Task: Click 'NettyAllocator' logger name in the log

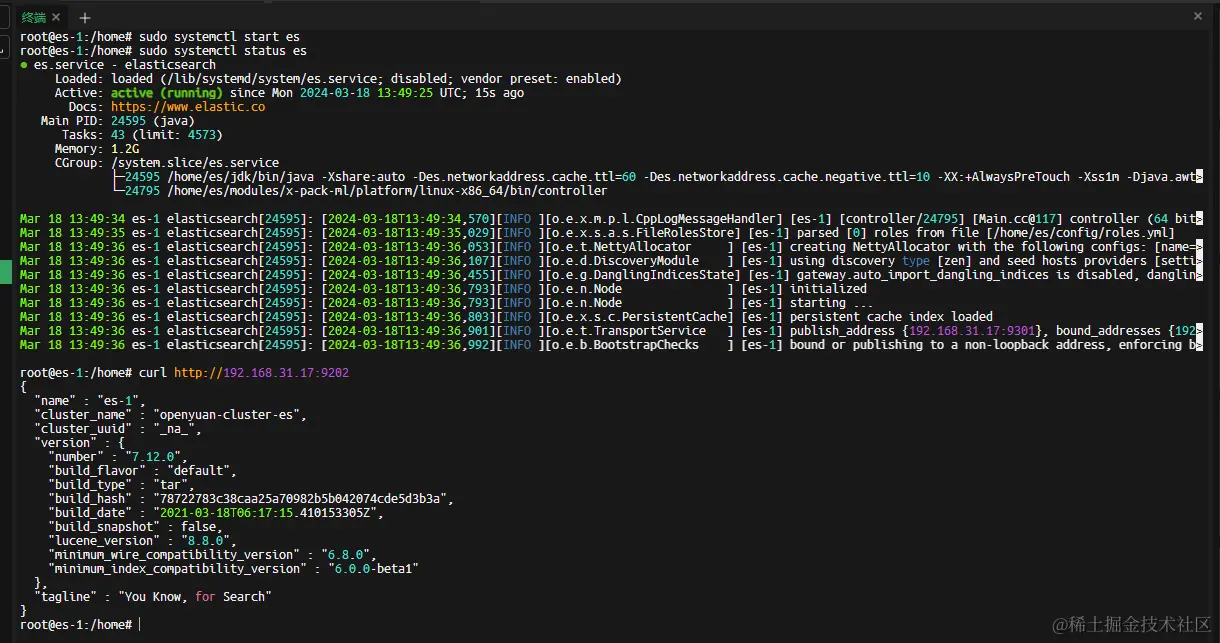Action: pos(643,246)
